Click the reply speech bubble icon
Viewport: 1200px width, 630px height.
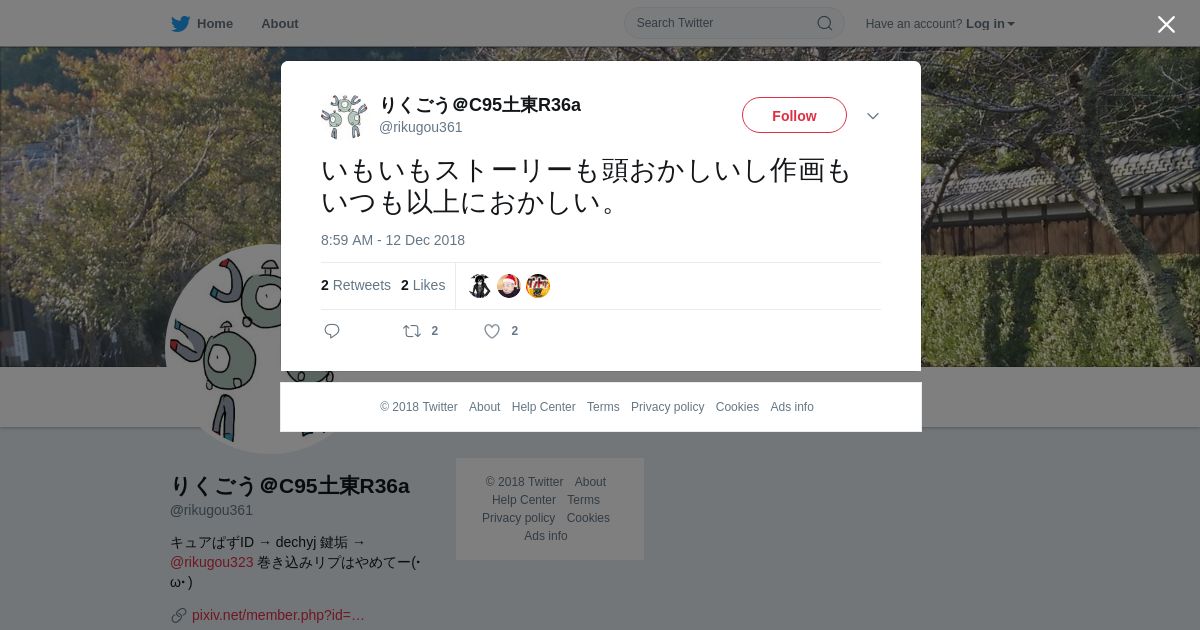(332, 331)
